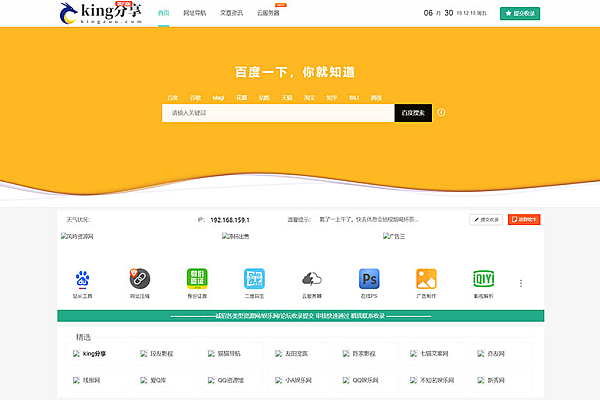This screenshot has height=400, width=600.
Task: Select the Magi search engine tab
Action: tap(218, 98)
